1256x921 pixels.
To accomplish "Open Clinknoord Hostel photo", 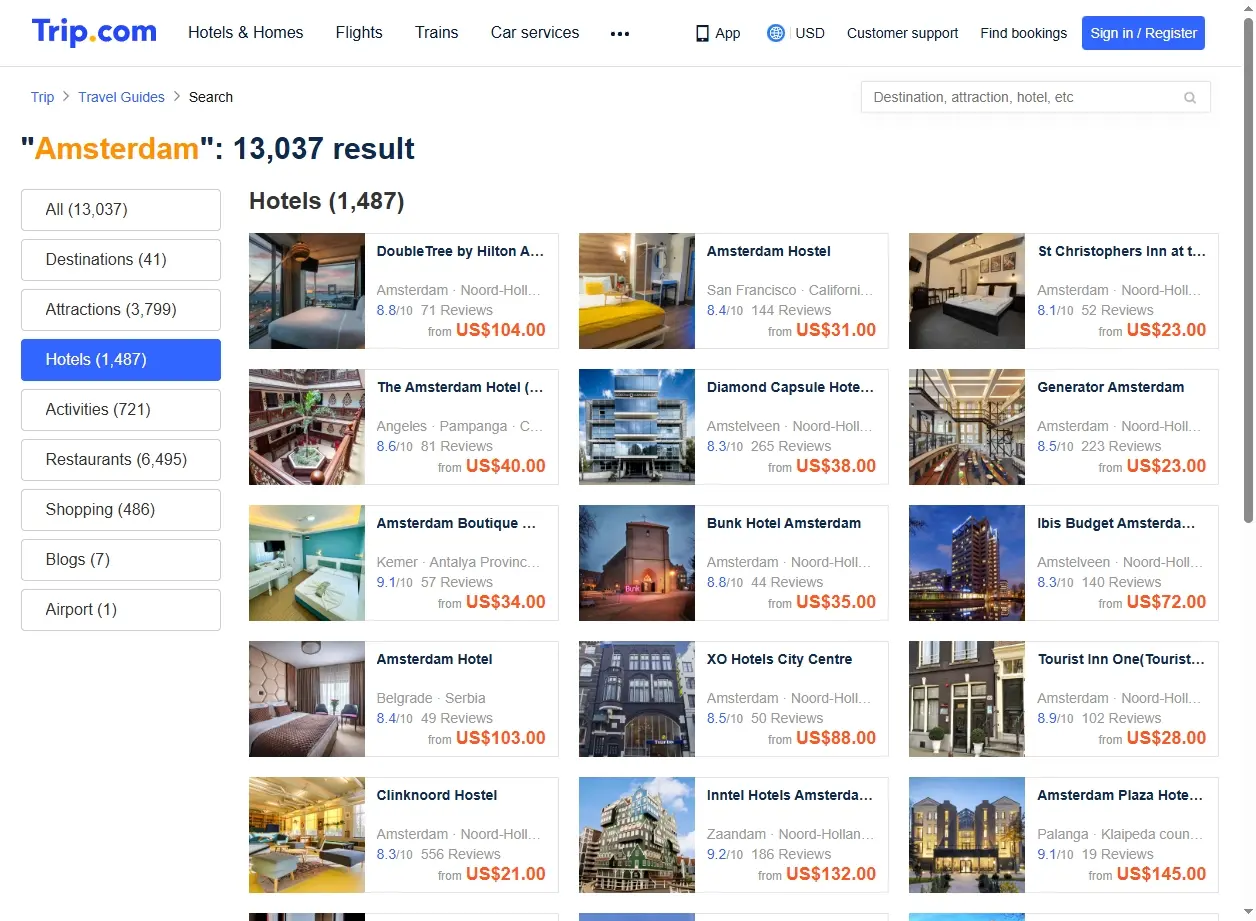I will pyautogui.click(x=307, y=835).
